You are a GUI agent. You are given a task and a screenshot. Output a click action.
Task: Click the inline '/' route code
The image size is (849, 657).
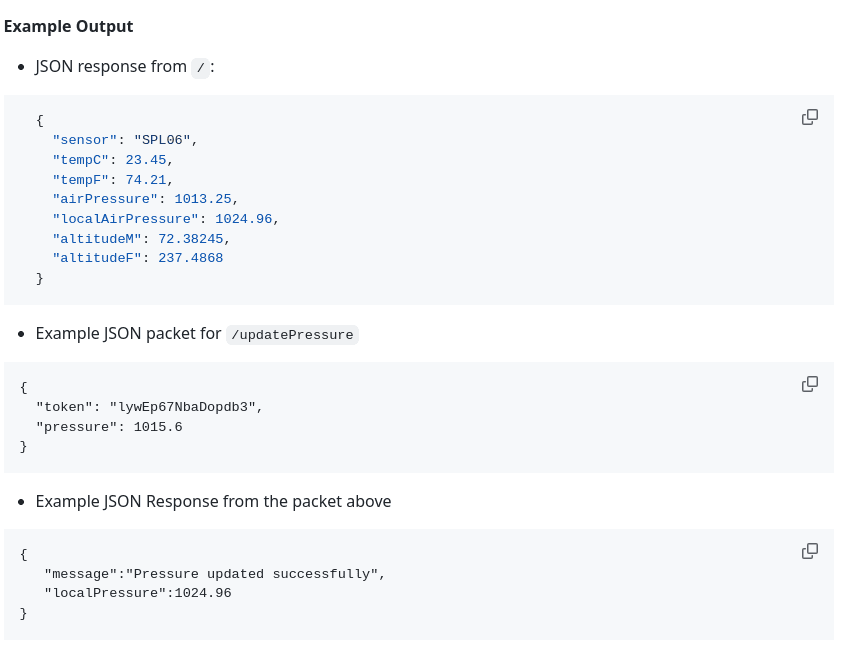[200, 67]
